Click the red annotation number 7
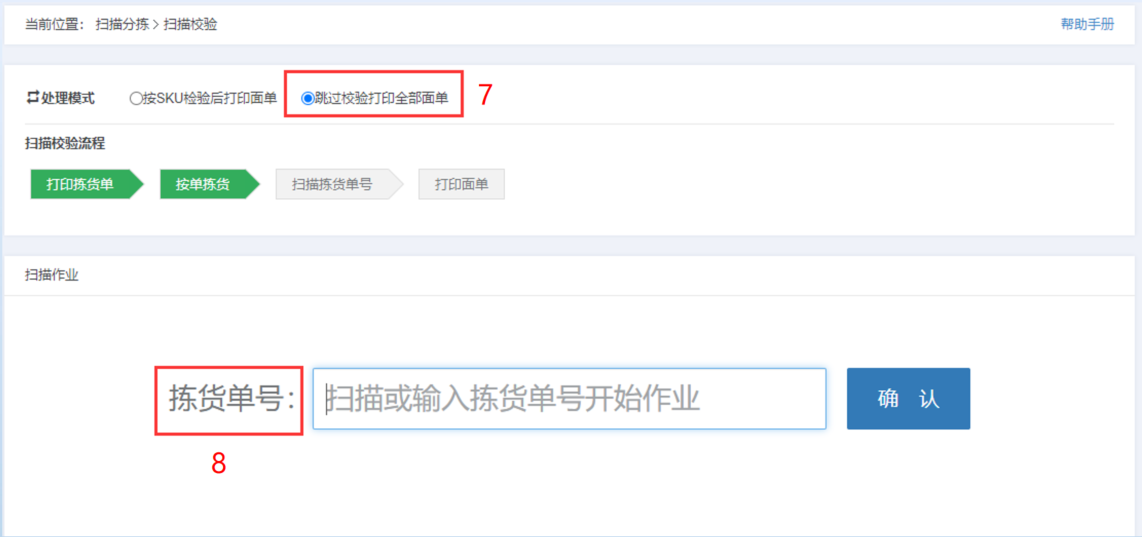Image resolution: width=1142 pixels, height=537 pixels. (486, 96)
